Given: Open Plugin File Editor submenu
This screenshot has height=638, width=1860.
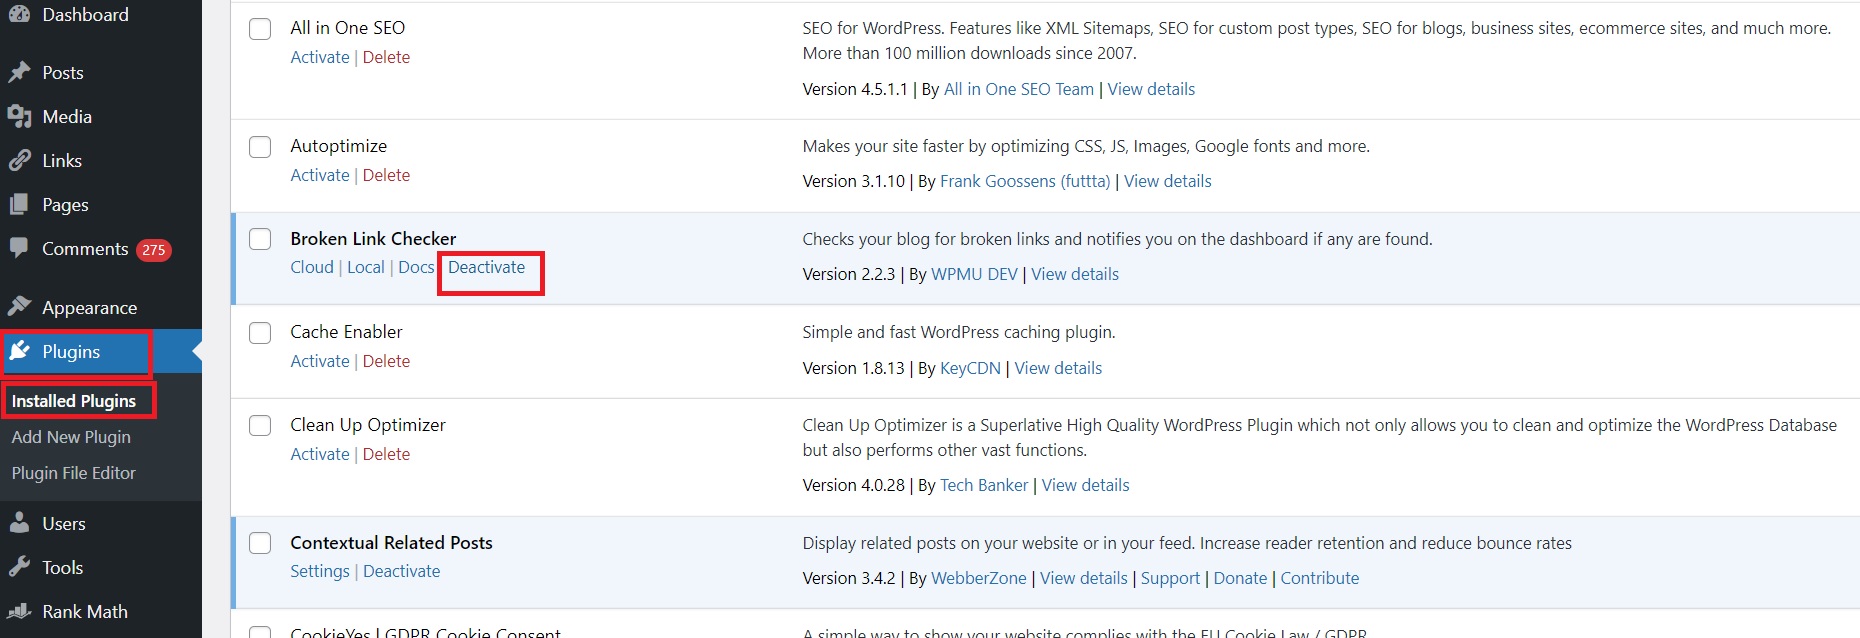Looking at the screenshot, I should [74, 473].
